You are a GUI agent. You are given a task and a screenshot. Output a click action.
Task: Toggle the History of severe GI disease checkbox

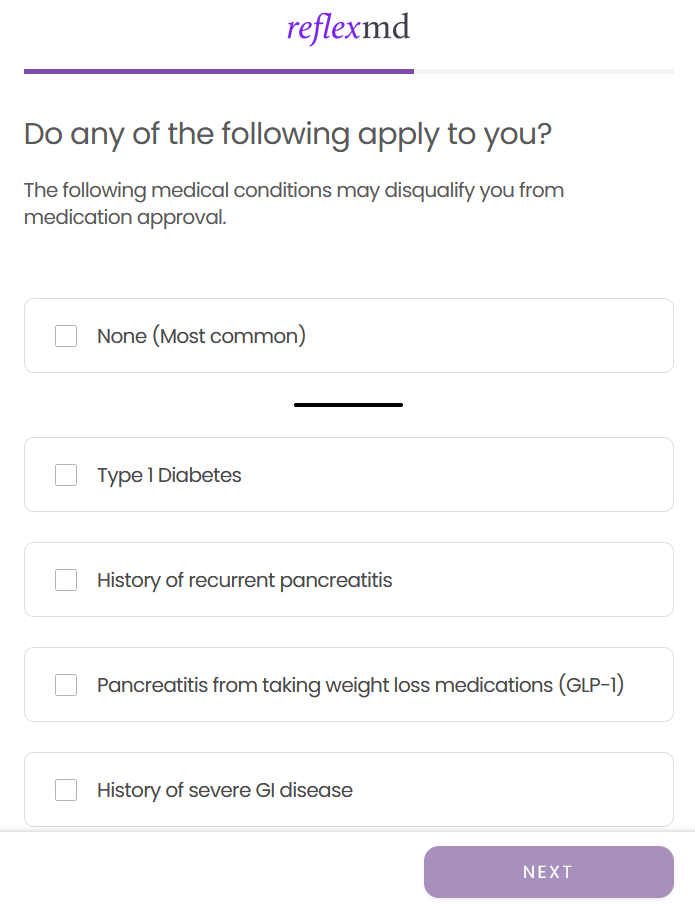pyautogui.click(x=66, y=790)
